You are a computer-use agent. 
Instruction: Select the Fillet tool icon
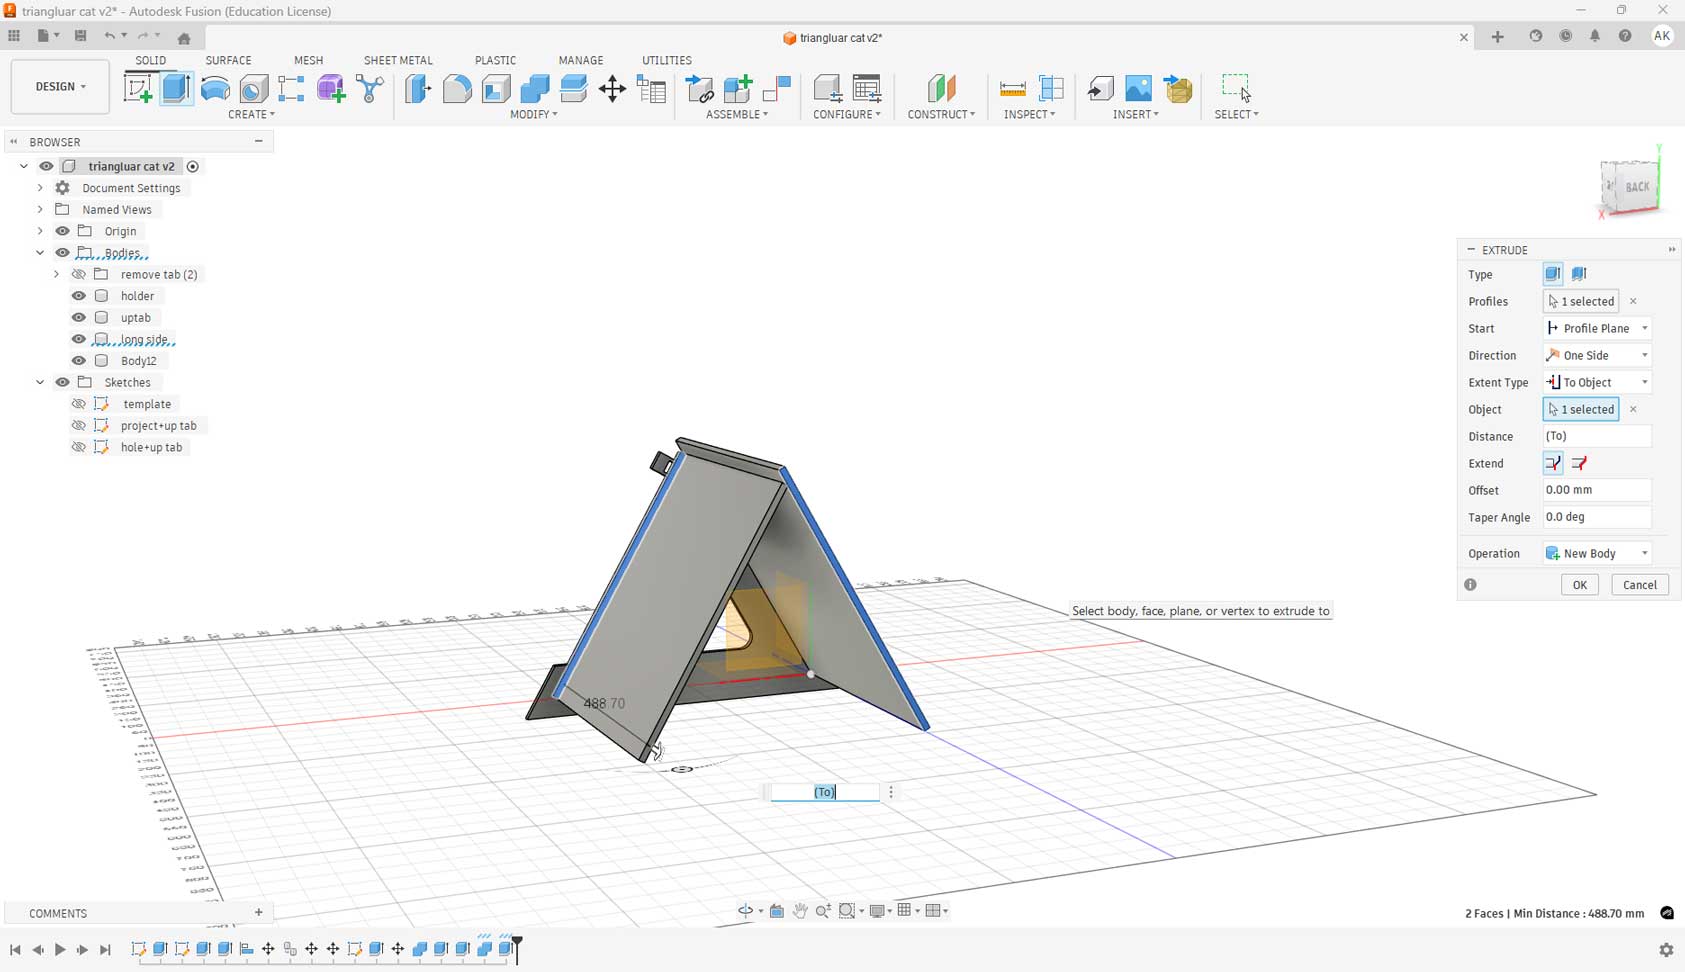tap(457, 89)
